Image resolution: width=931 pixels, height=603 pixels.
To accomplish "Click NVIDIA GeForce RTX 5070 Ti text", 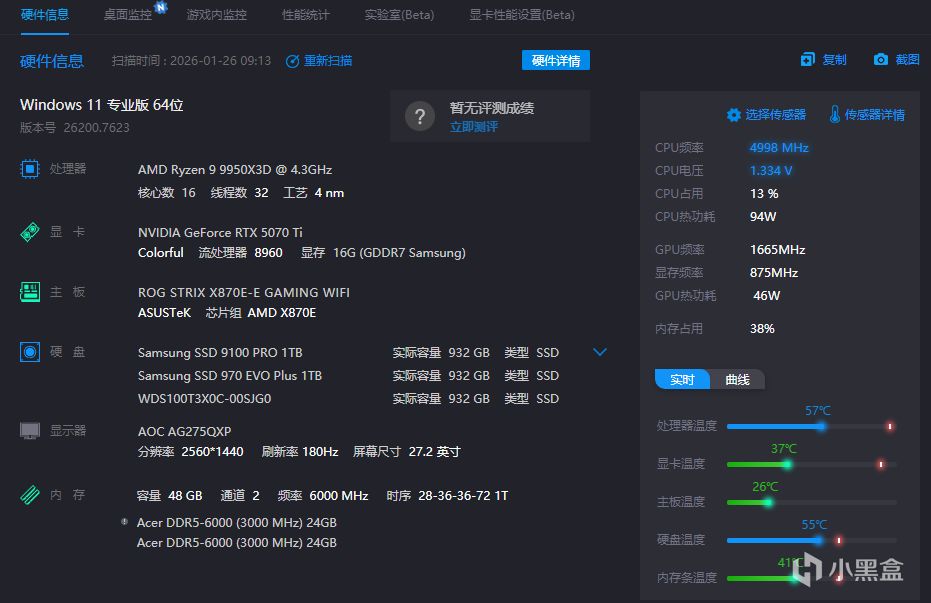I will [220, 232].
